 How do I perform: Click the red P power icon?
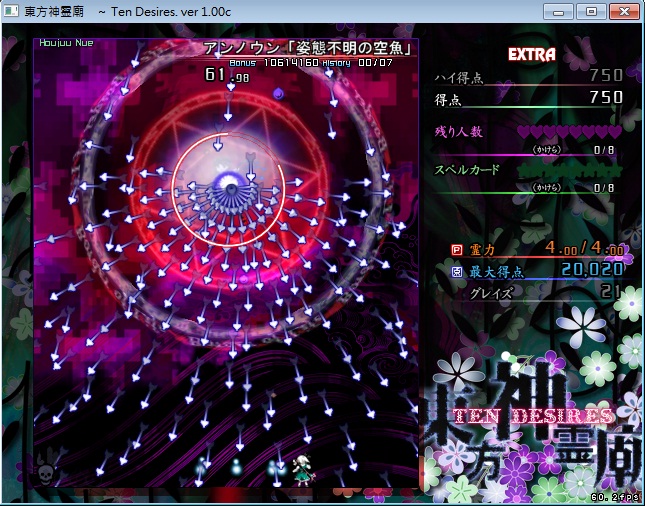click(457, 249)
